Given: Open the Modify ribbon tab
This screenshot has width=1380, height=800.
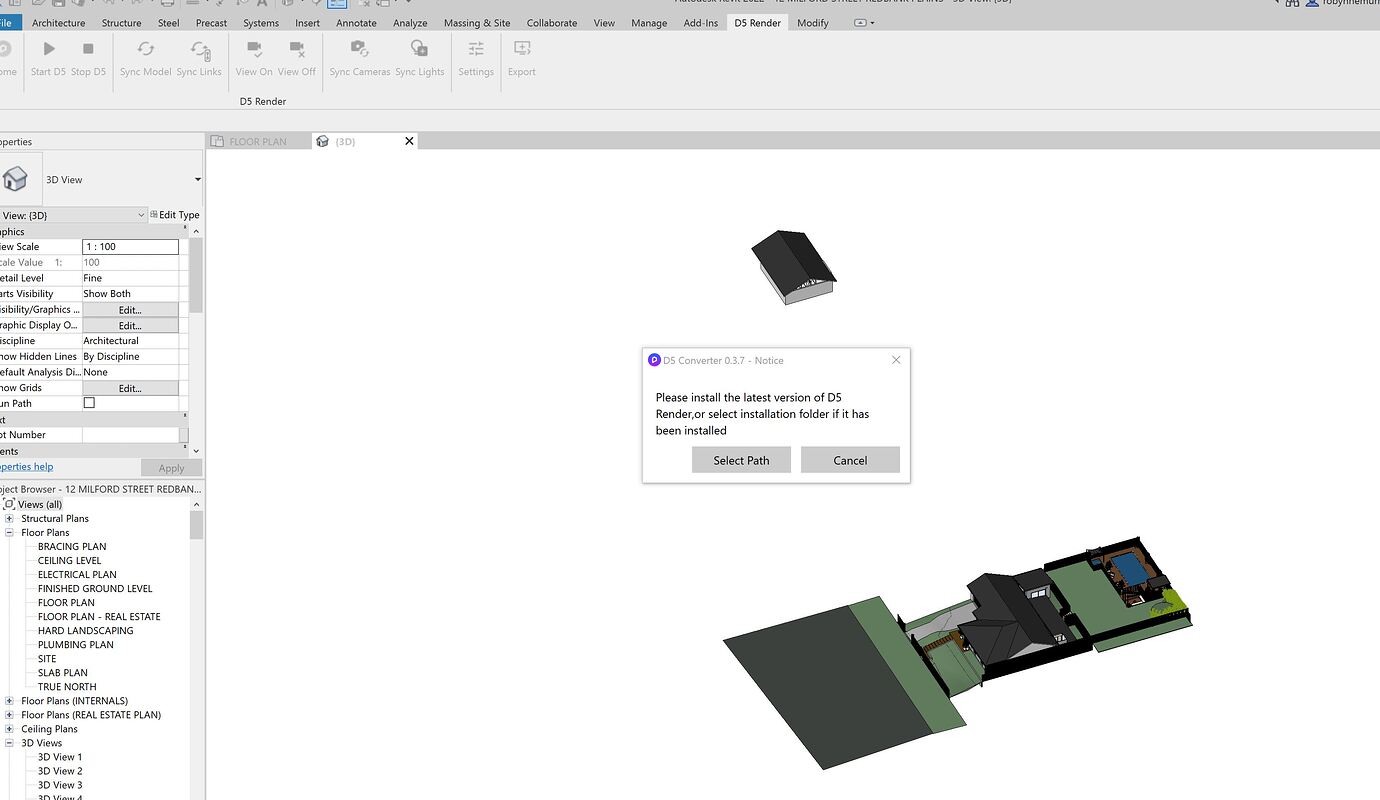Looking at the screenshot, I should [x=813, y=23].
